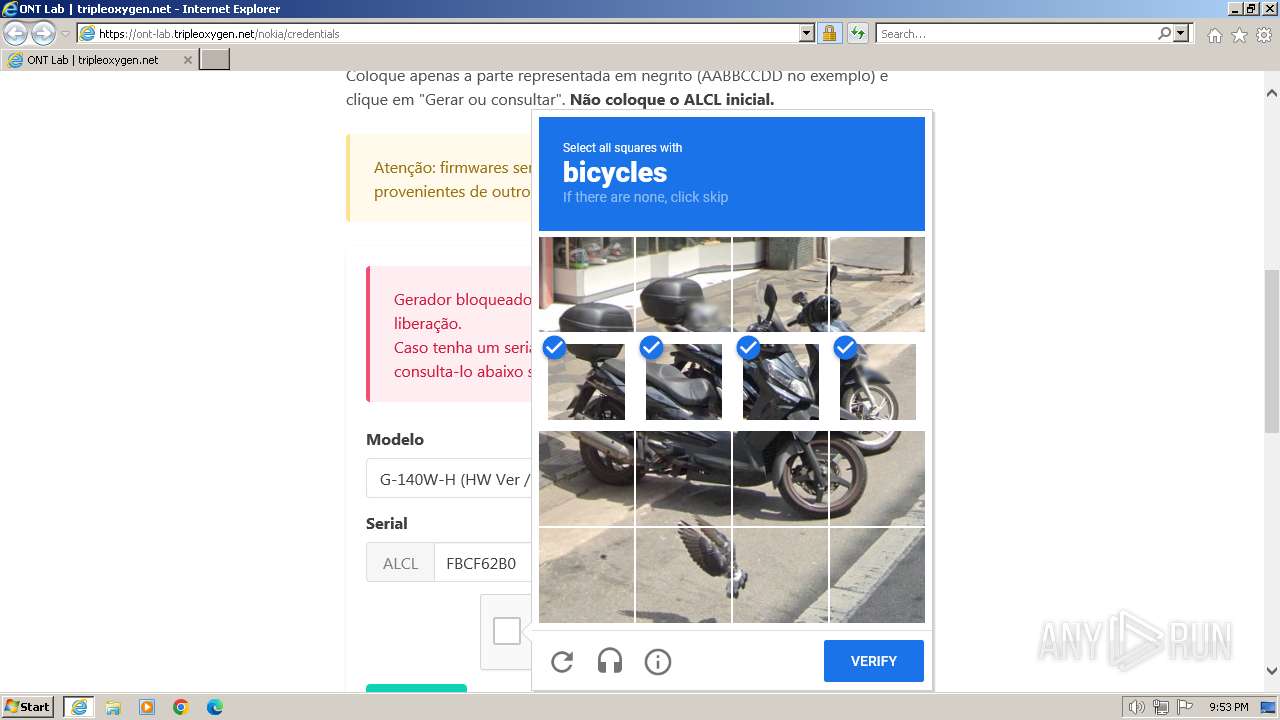
Task: Click the IE Back navigation button
Action: 16,34
